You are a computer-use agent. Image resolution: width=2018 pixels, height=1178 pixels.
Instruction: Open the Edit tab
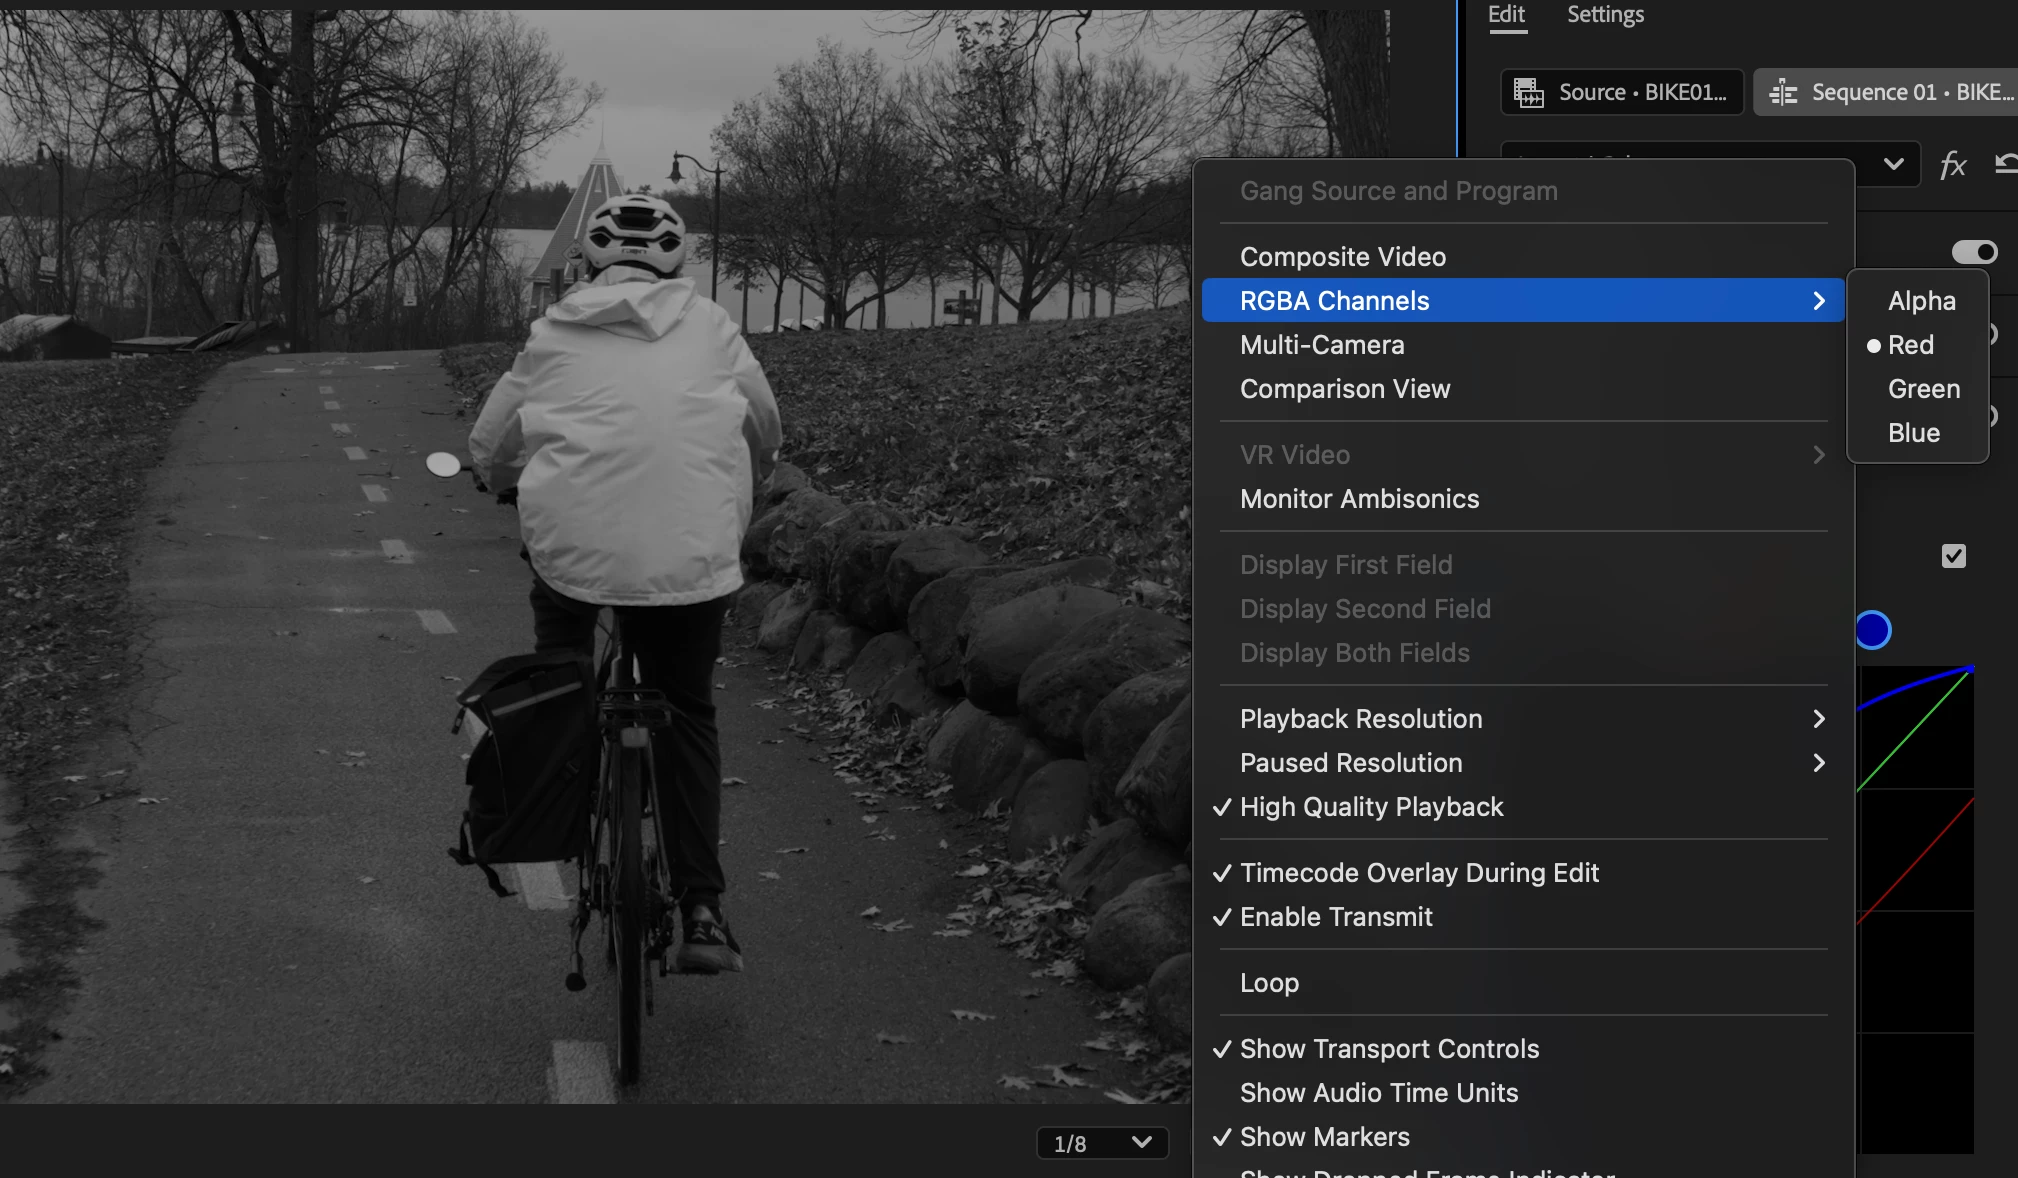pyautogui.click(x=1506, y=15)
